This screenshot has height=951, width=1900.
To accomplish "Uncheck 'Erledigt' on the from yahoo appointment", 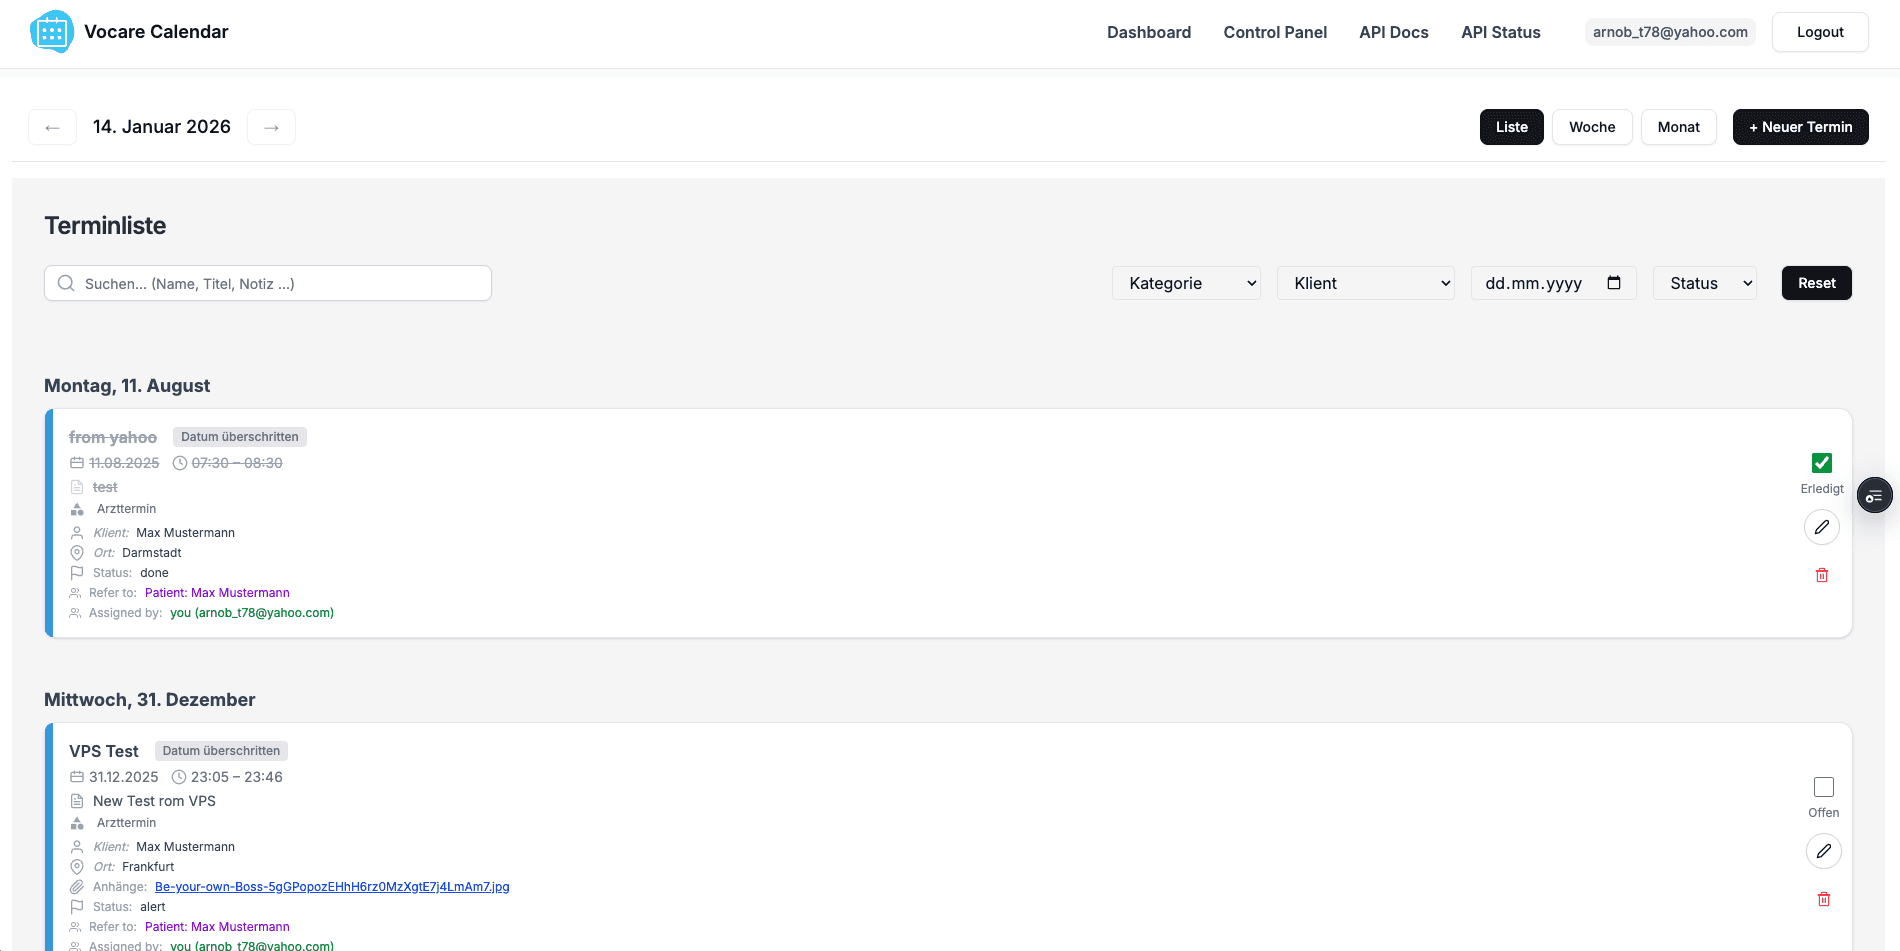I will pos(1821,462).
